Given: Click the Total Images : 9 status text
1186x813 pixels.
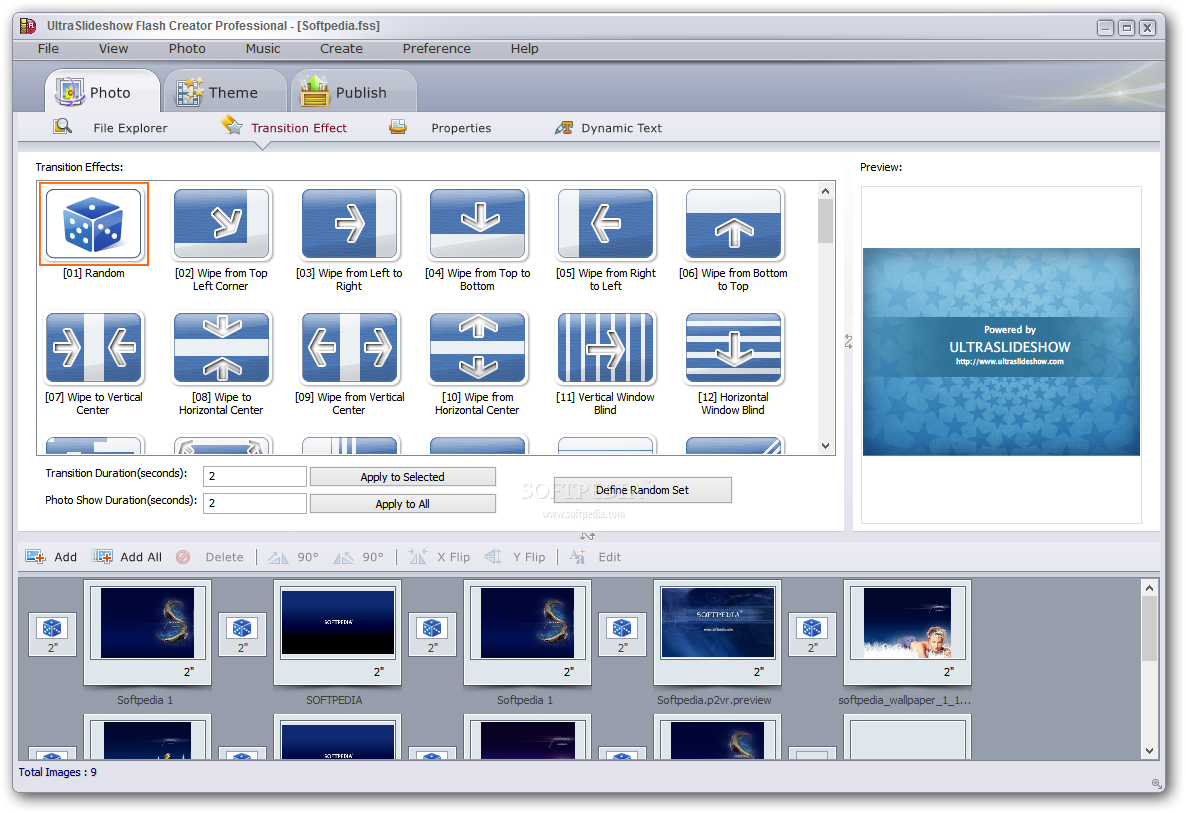Looking at the screenshot, I should [57, 772].
